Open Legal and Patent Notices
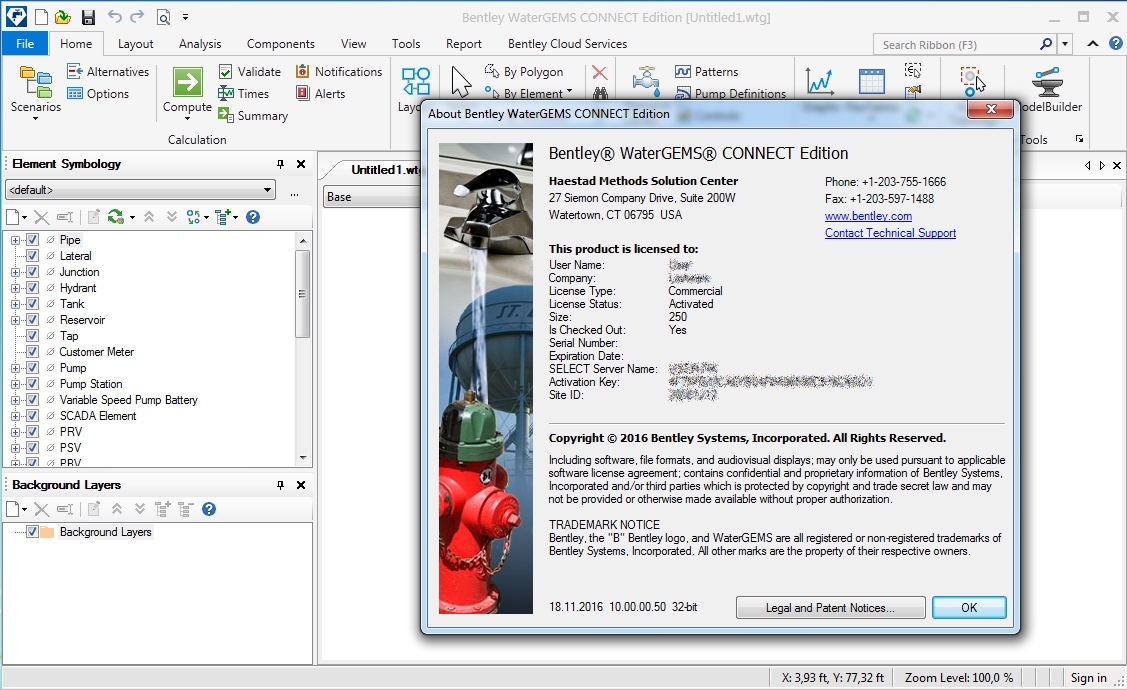The width and height of the screenshot is (1127, 690). 830,607
